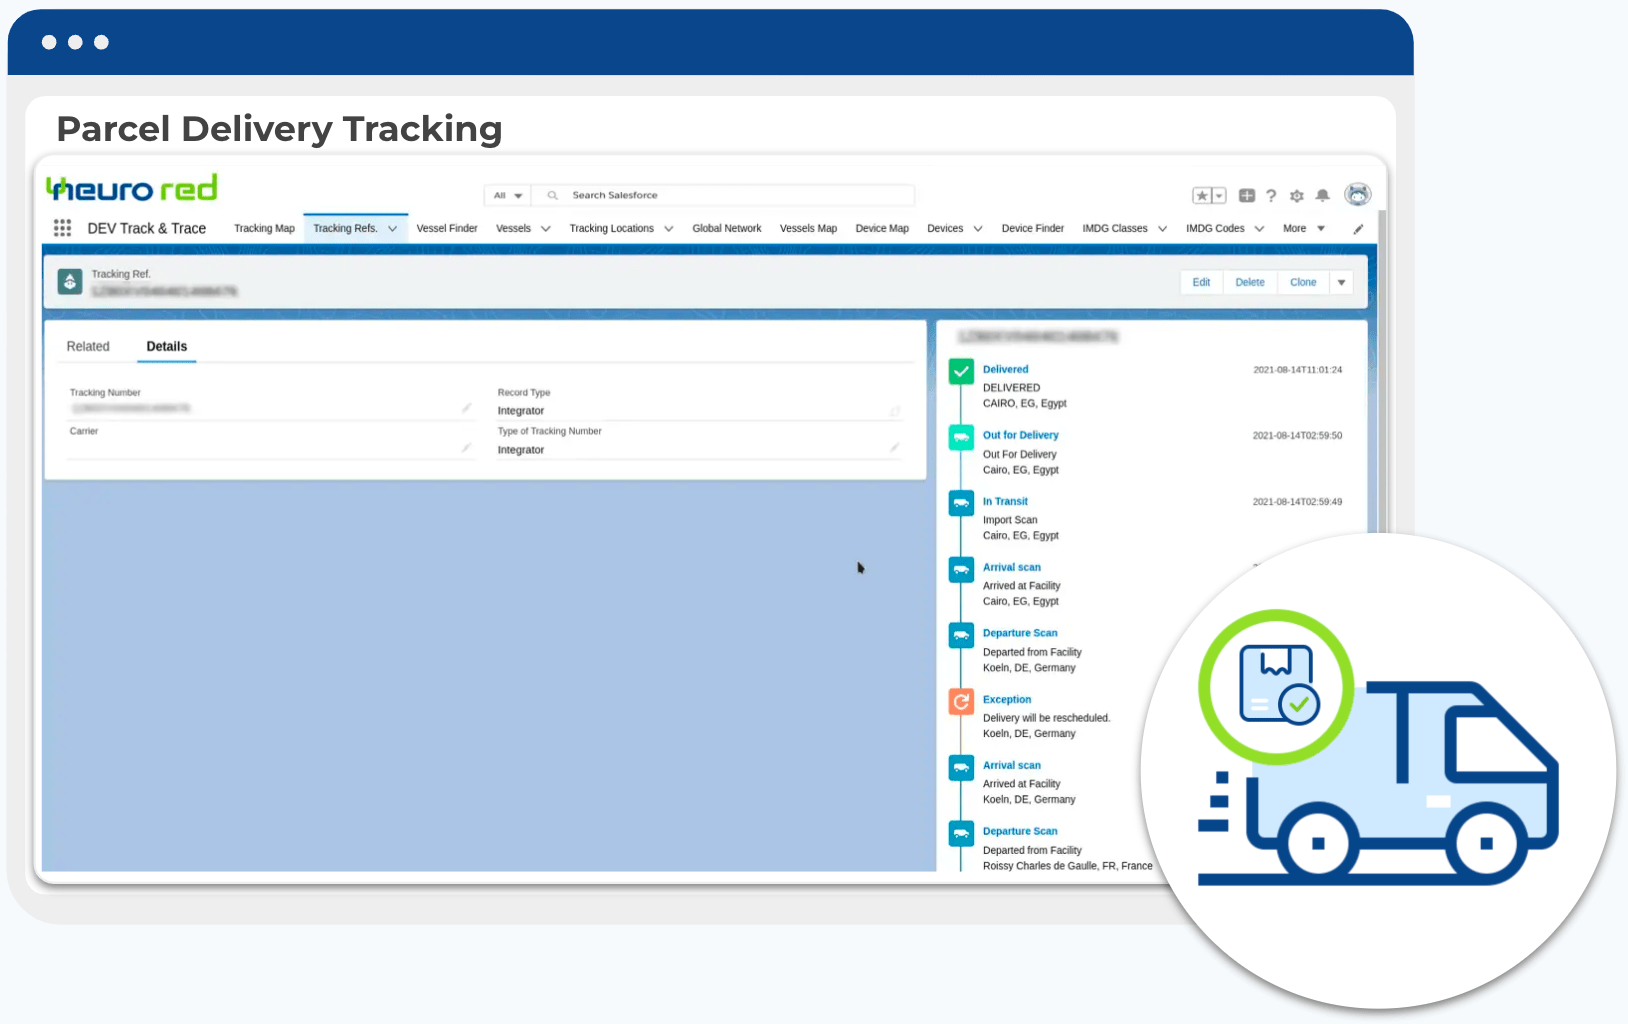Click the Edit button
1628x1024 pixels.
point(1201,283)
